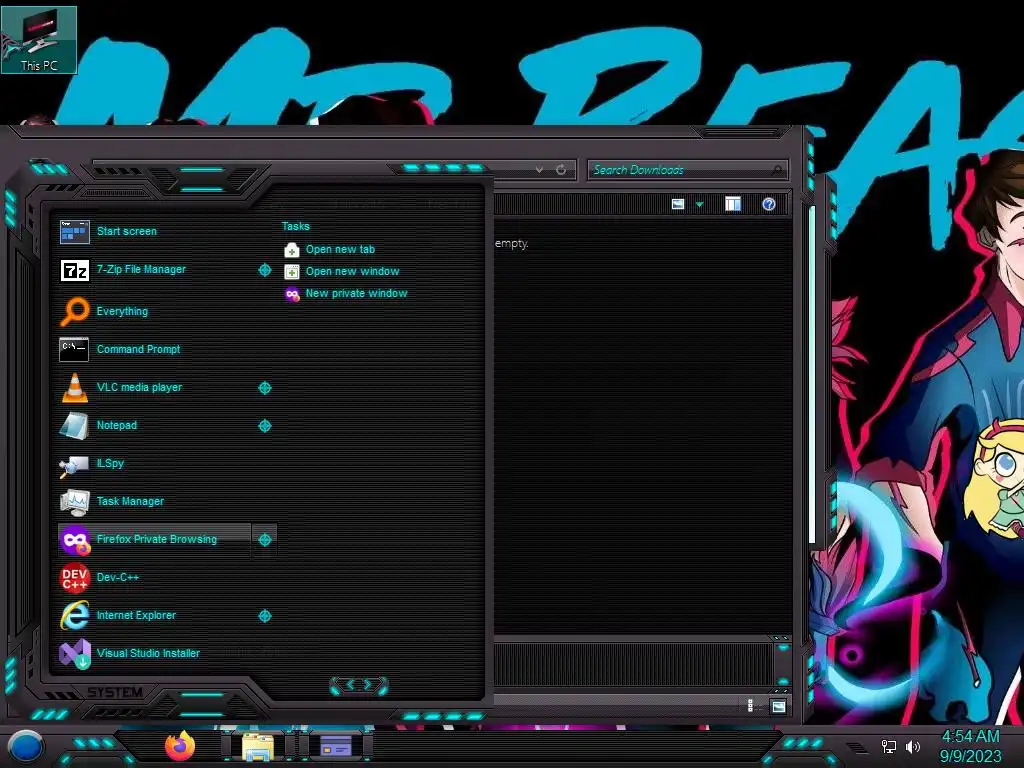Screen dimensions: 1024x768
Task: Click the Tasks header in jump list
Action: coord(296,227)
